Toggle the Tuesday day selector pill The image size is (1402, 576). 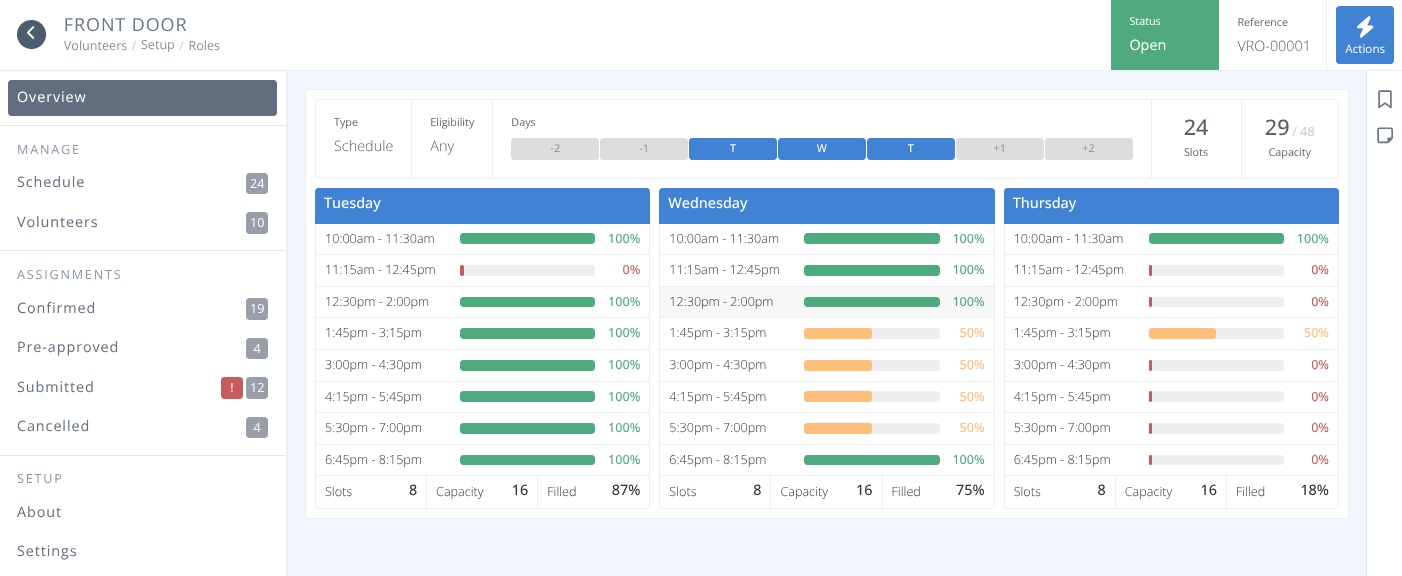pos(732,148)
